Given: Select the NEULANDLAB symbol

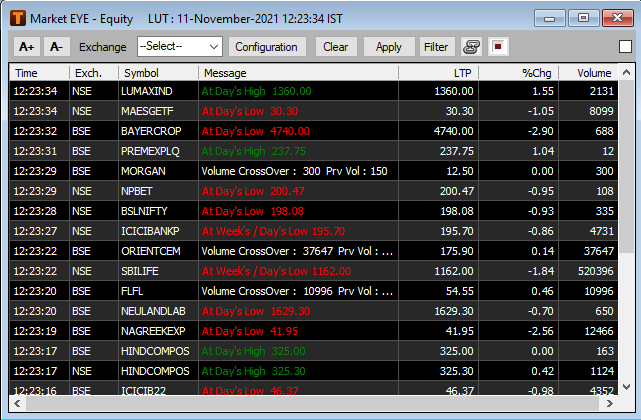Looking at the screenshot, I should pyautogui.click(x=153, y=311).
